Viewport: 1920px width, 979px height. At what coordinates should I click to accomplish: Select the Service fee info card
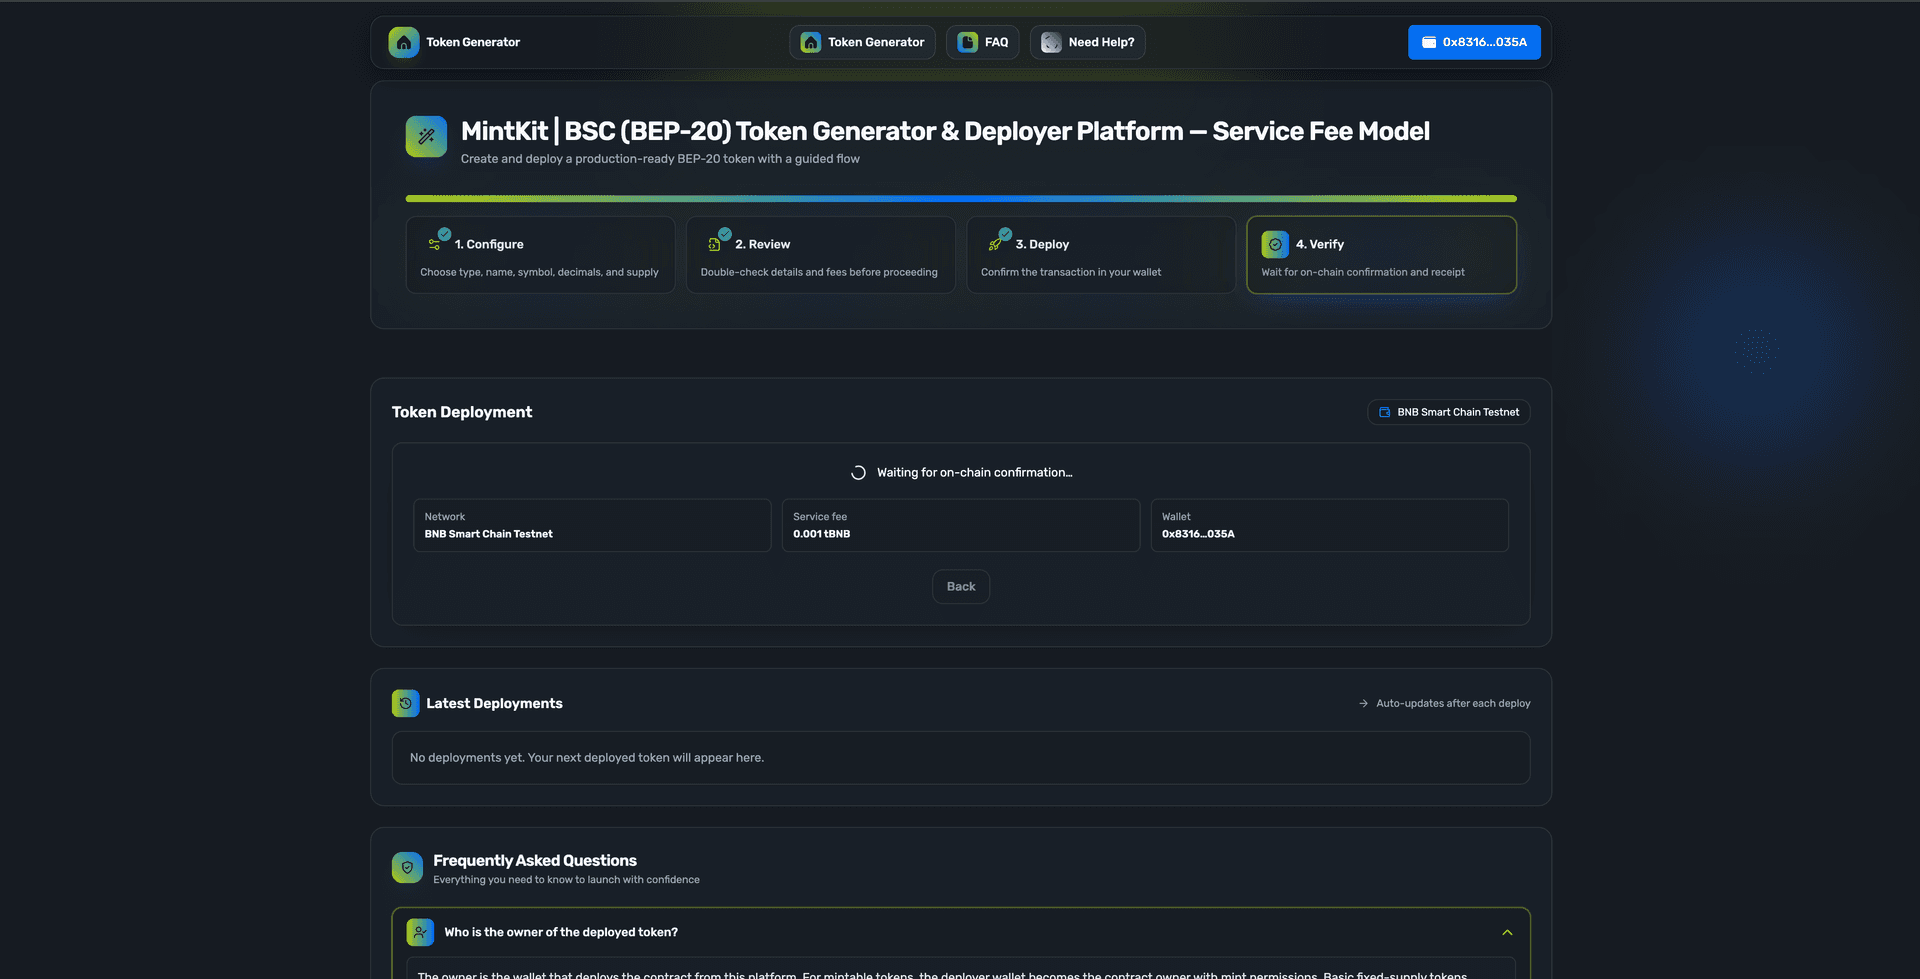point(960,525)
